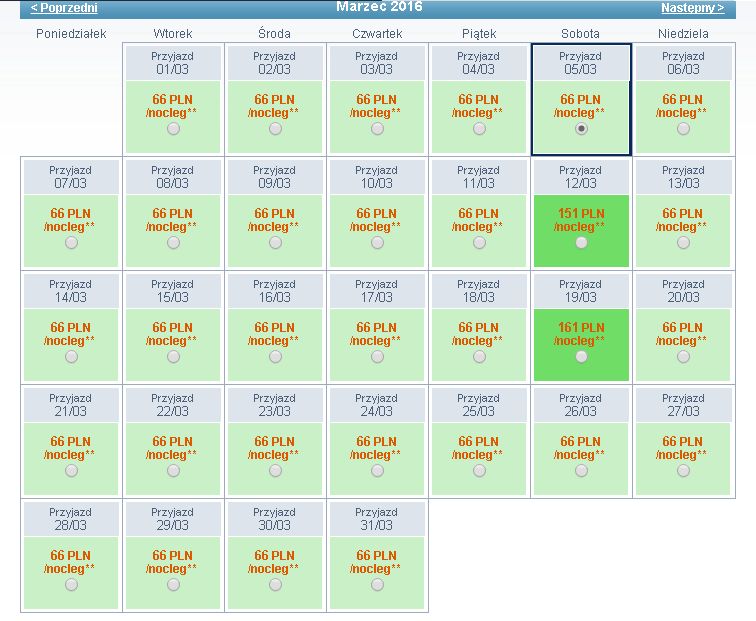This screenshot has width=756, height=621.
Task: Select arrival date 07/03 radio button
Action: pyautogui.click(x=71, y=243)
